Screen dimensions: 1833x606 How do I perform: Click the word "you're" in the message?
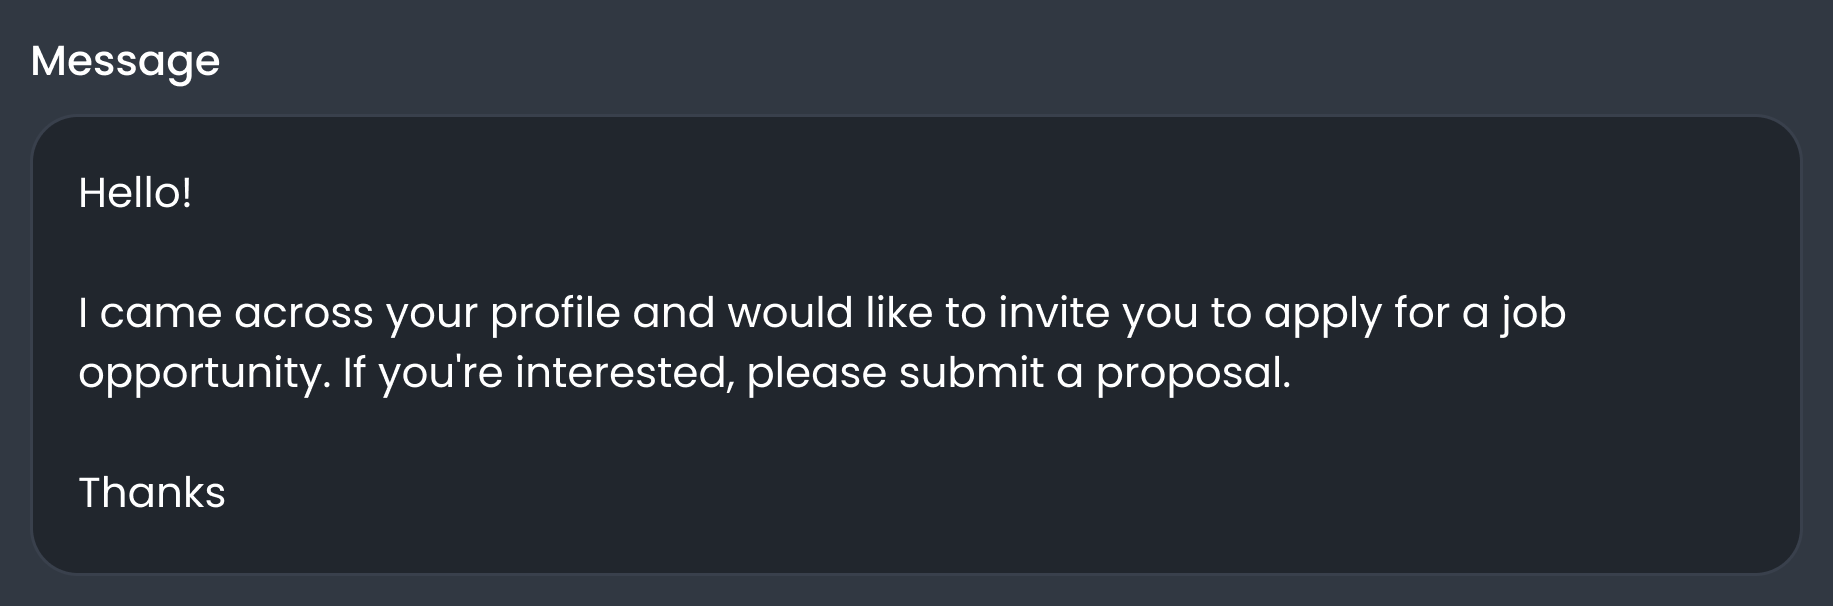[x=441, y=374]
